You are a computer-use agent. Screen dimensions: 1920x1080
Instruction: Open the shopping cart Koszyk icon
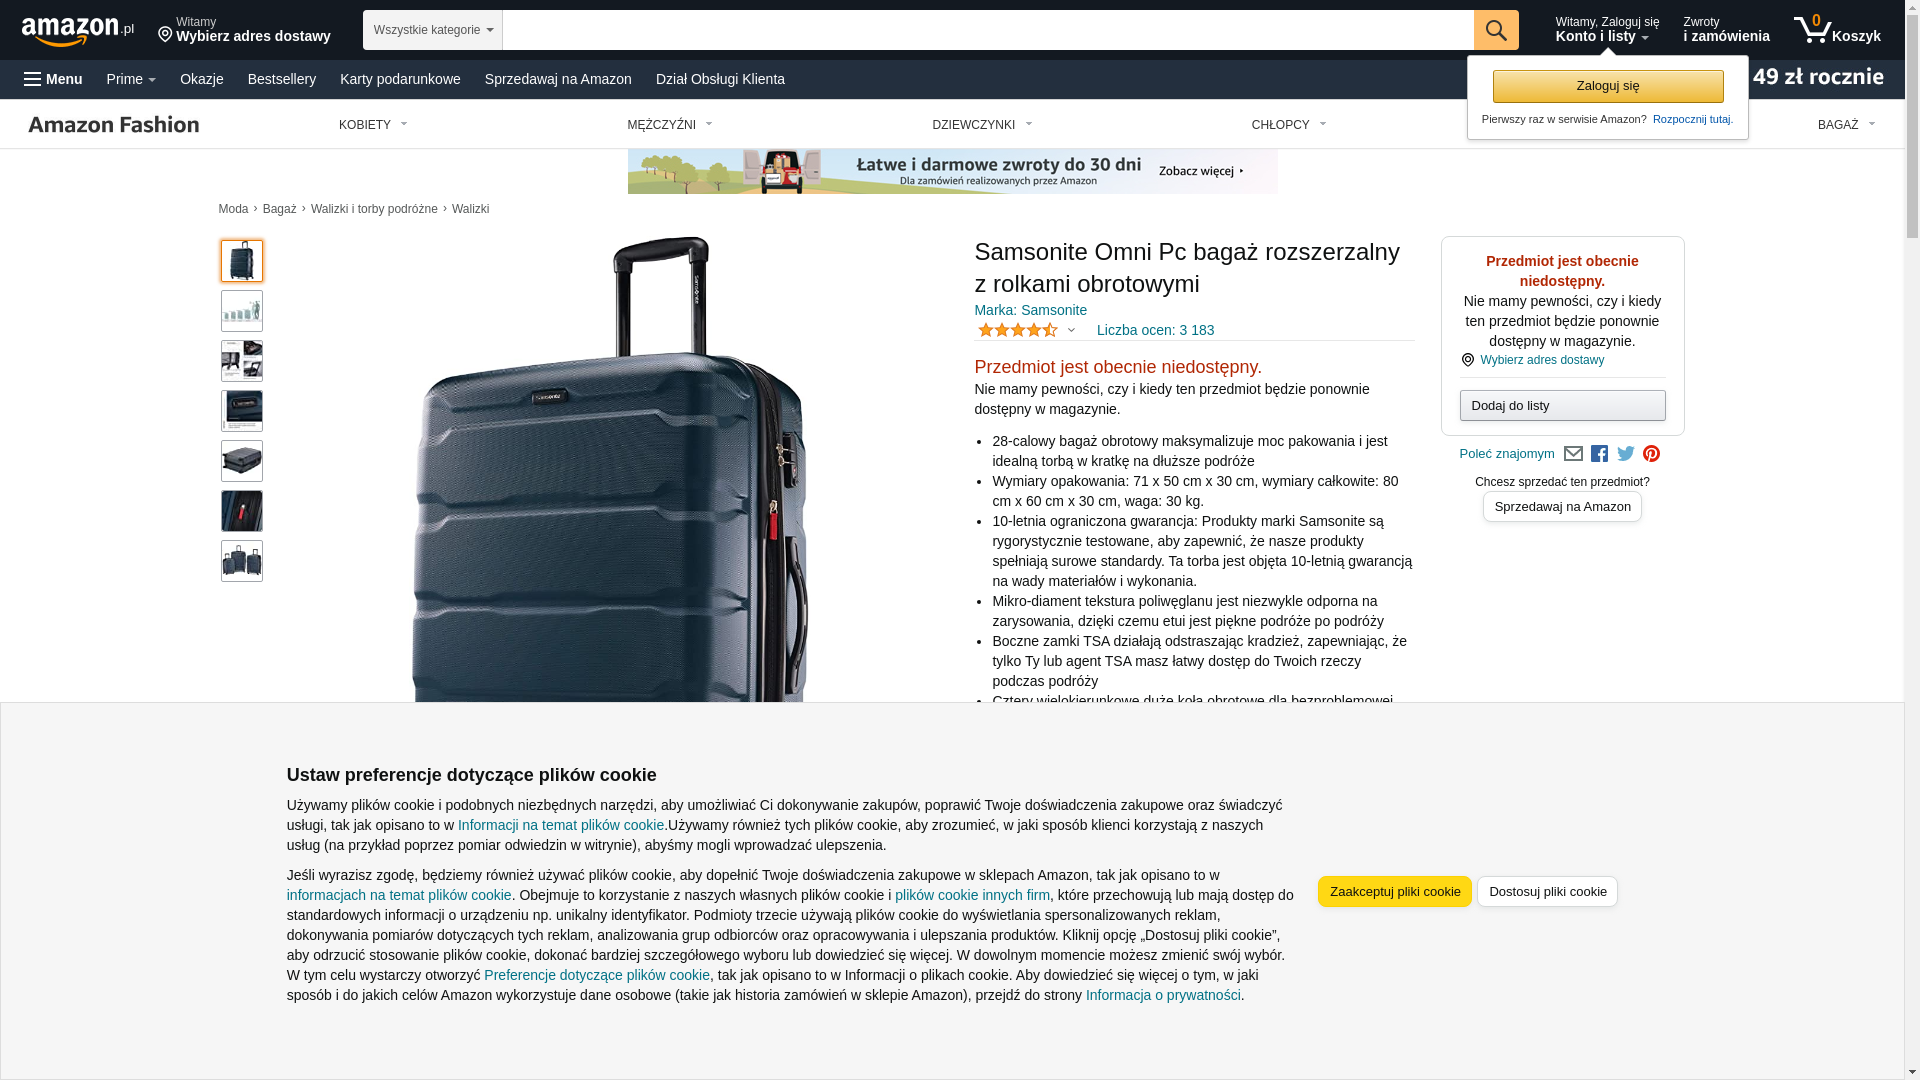(x=1836, y=30)
